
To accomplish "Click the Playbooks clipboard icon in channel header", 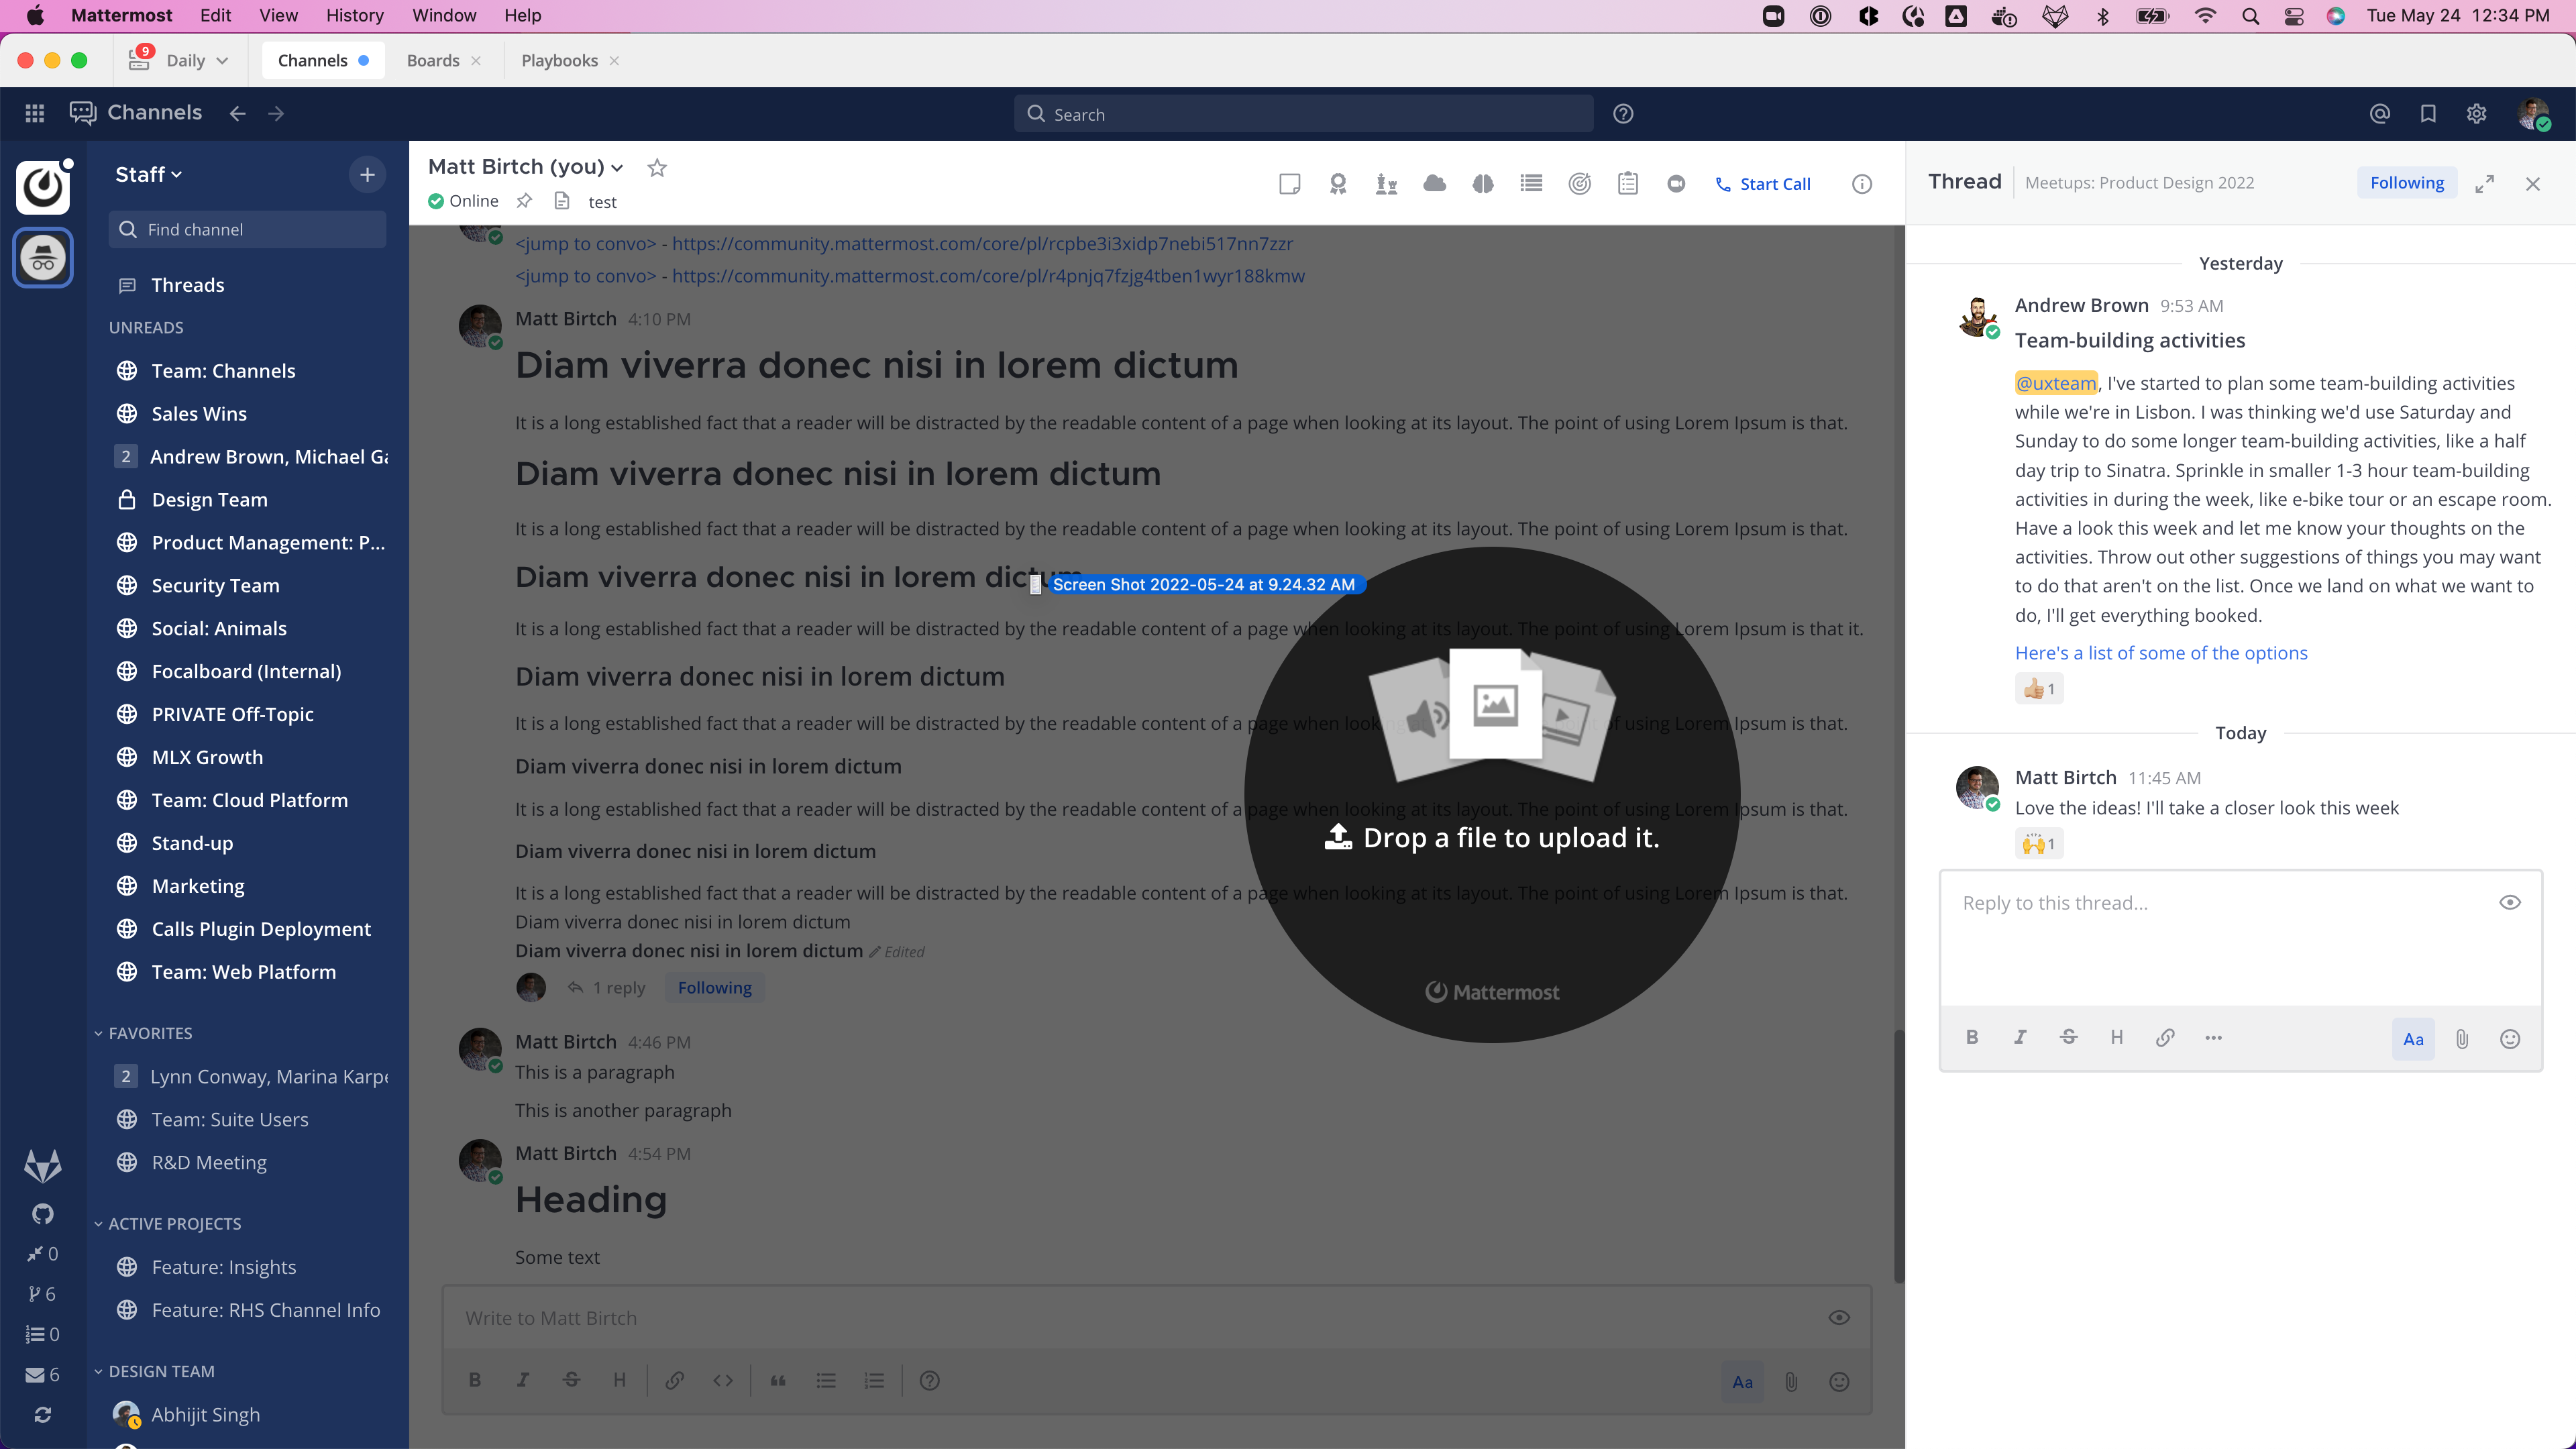I will pos(1628,184).
